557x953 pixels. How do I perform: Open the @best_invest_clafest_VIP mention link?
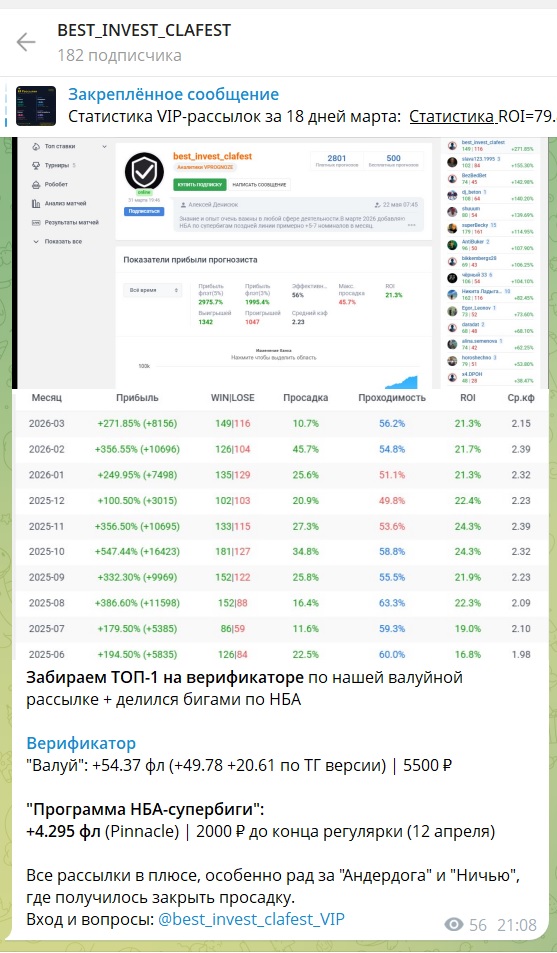(251, 919)
